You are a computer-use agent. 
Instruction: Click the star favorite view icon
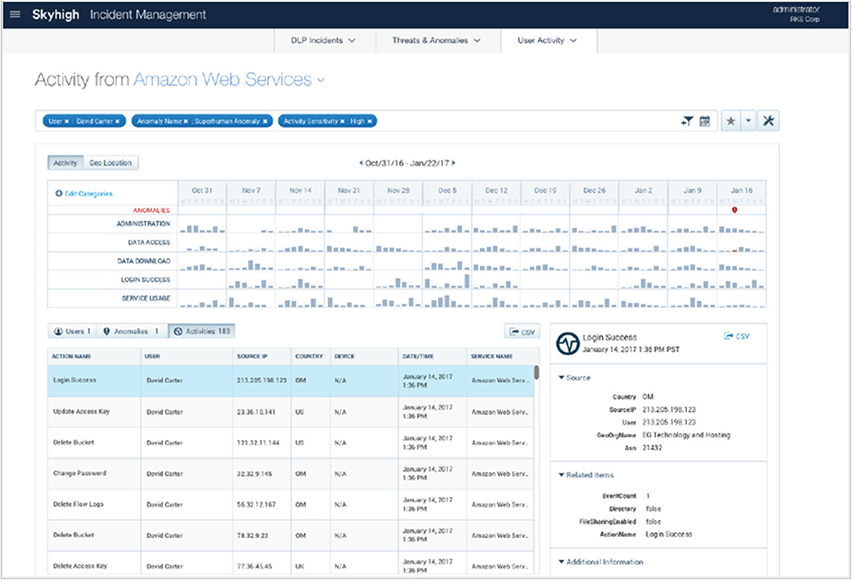click(x=731, y=121)
